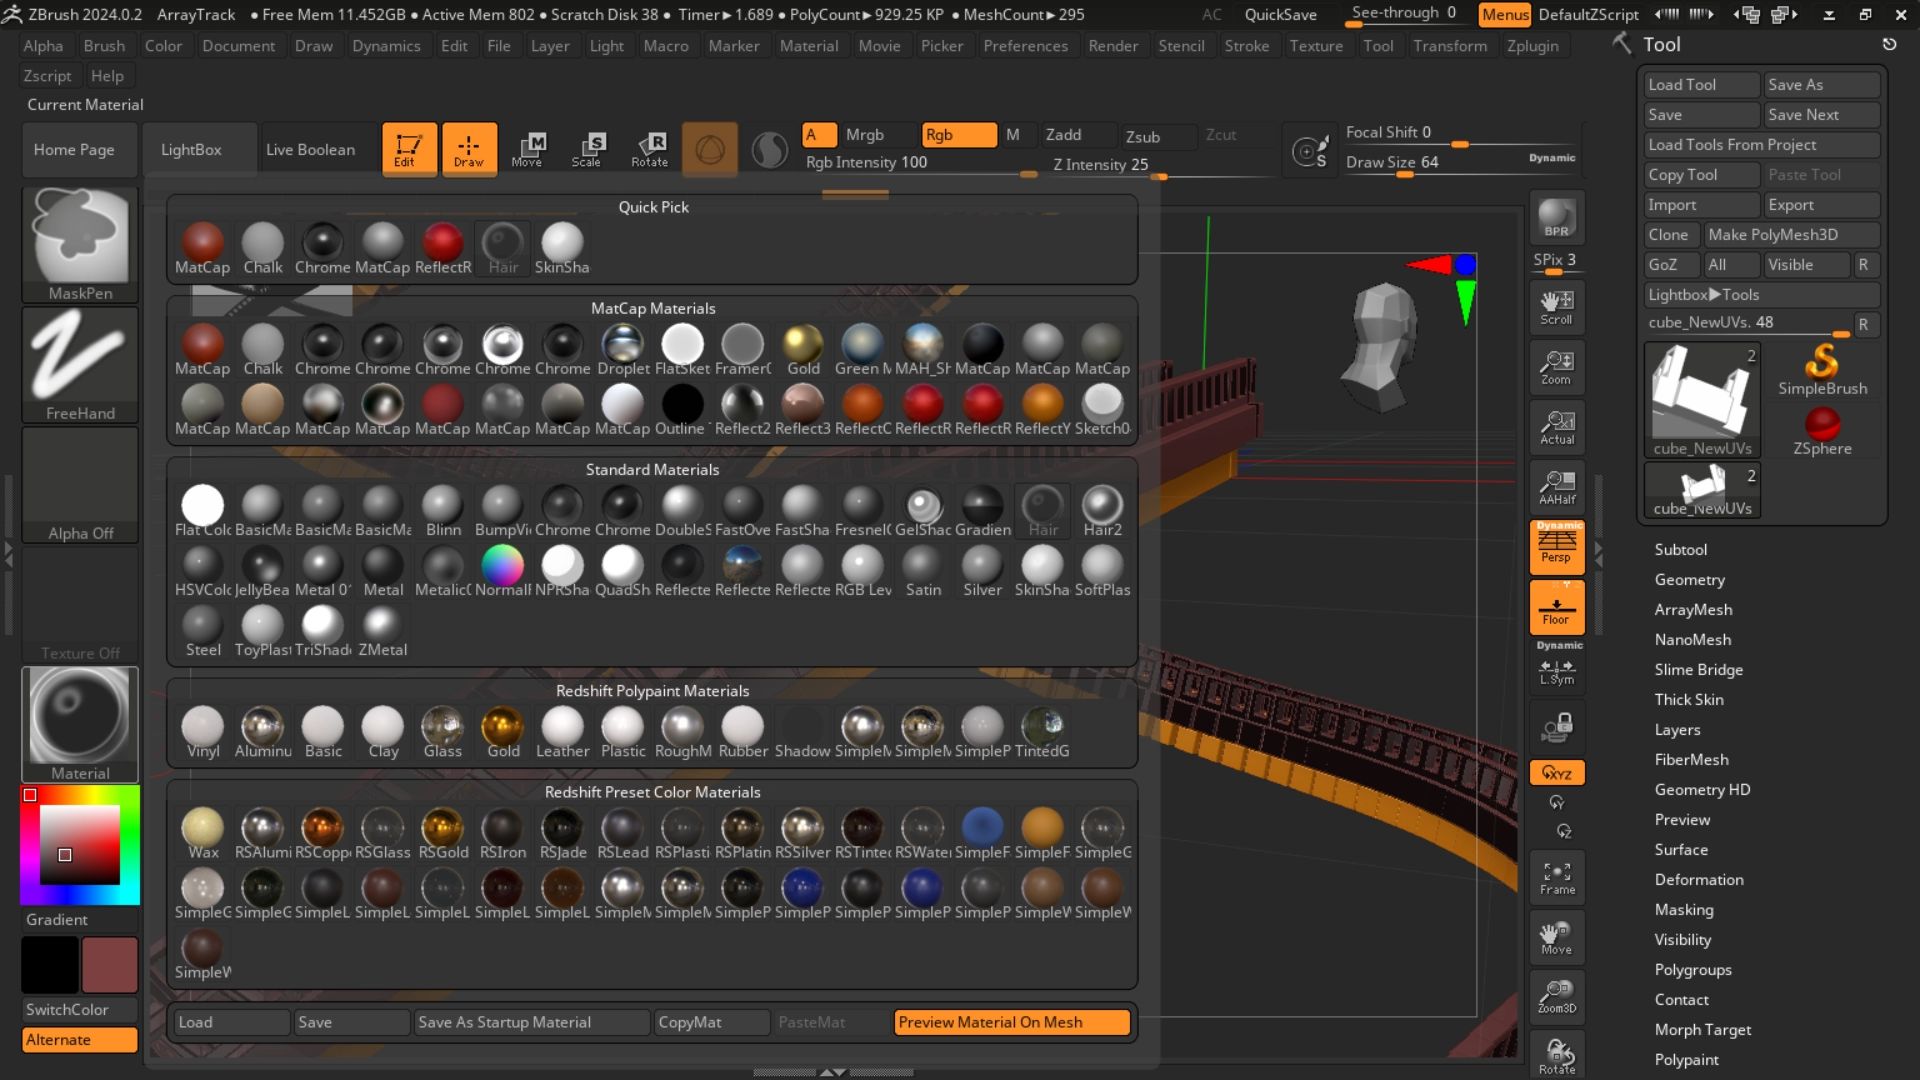The height and width of the screenshot is (1080, 1920).
Task: Toggle the Zsub sculpt mode
Action: tap(1143, 137)
